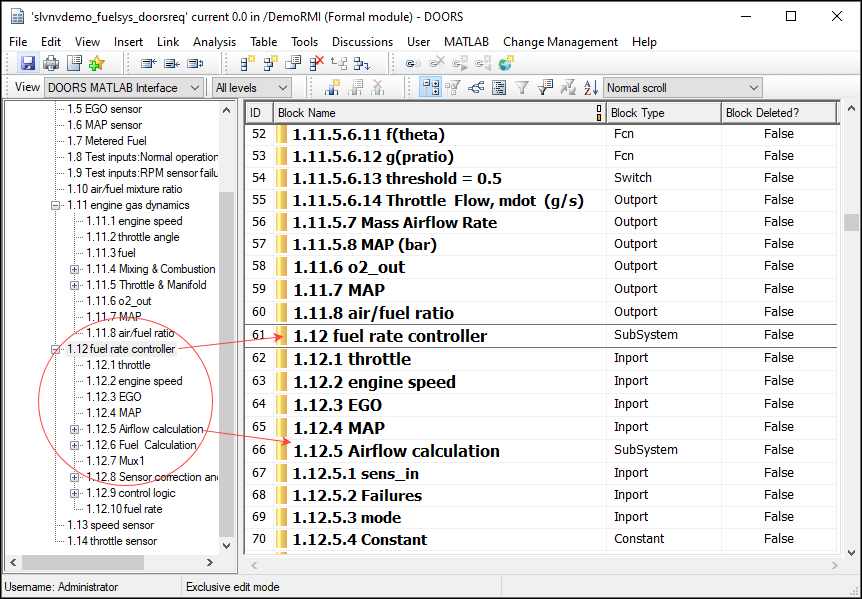Click the Block Deleted? column header
Viewport: 862px width, 599px height.
778,113
